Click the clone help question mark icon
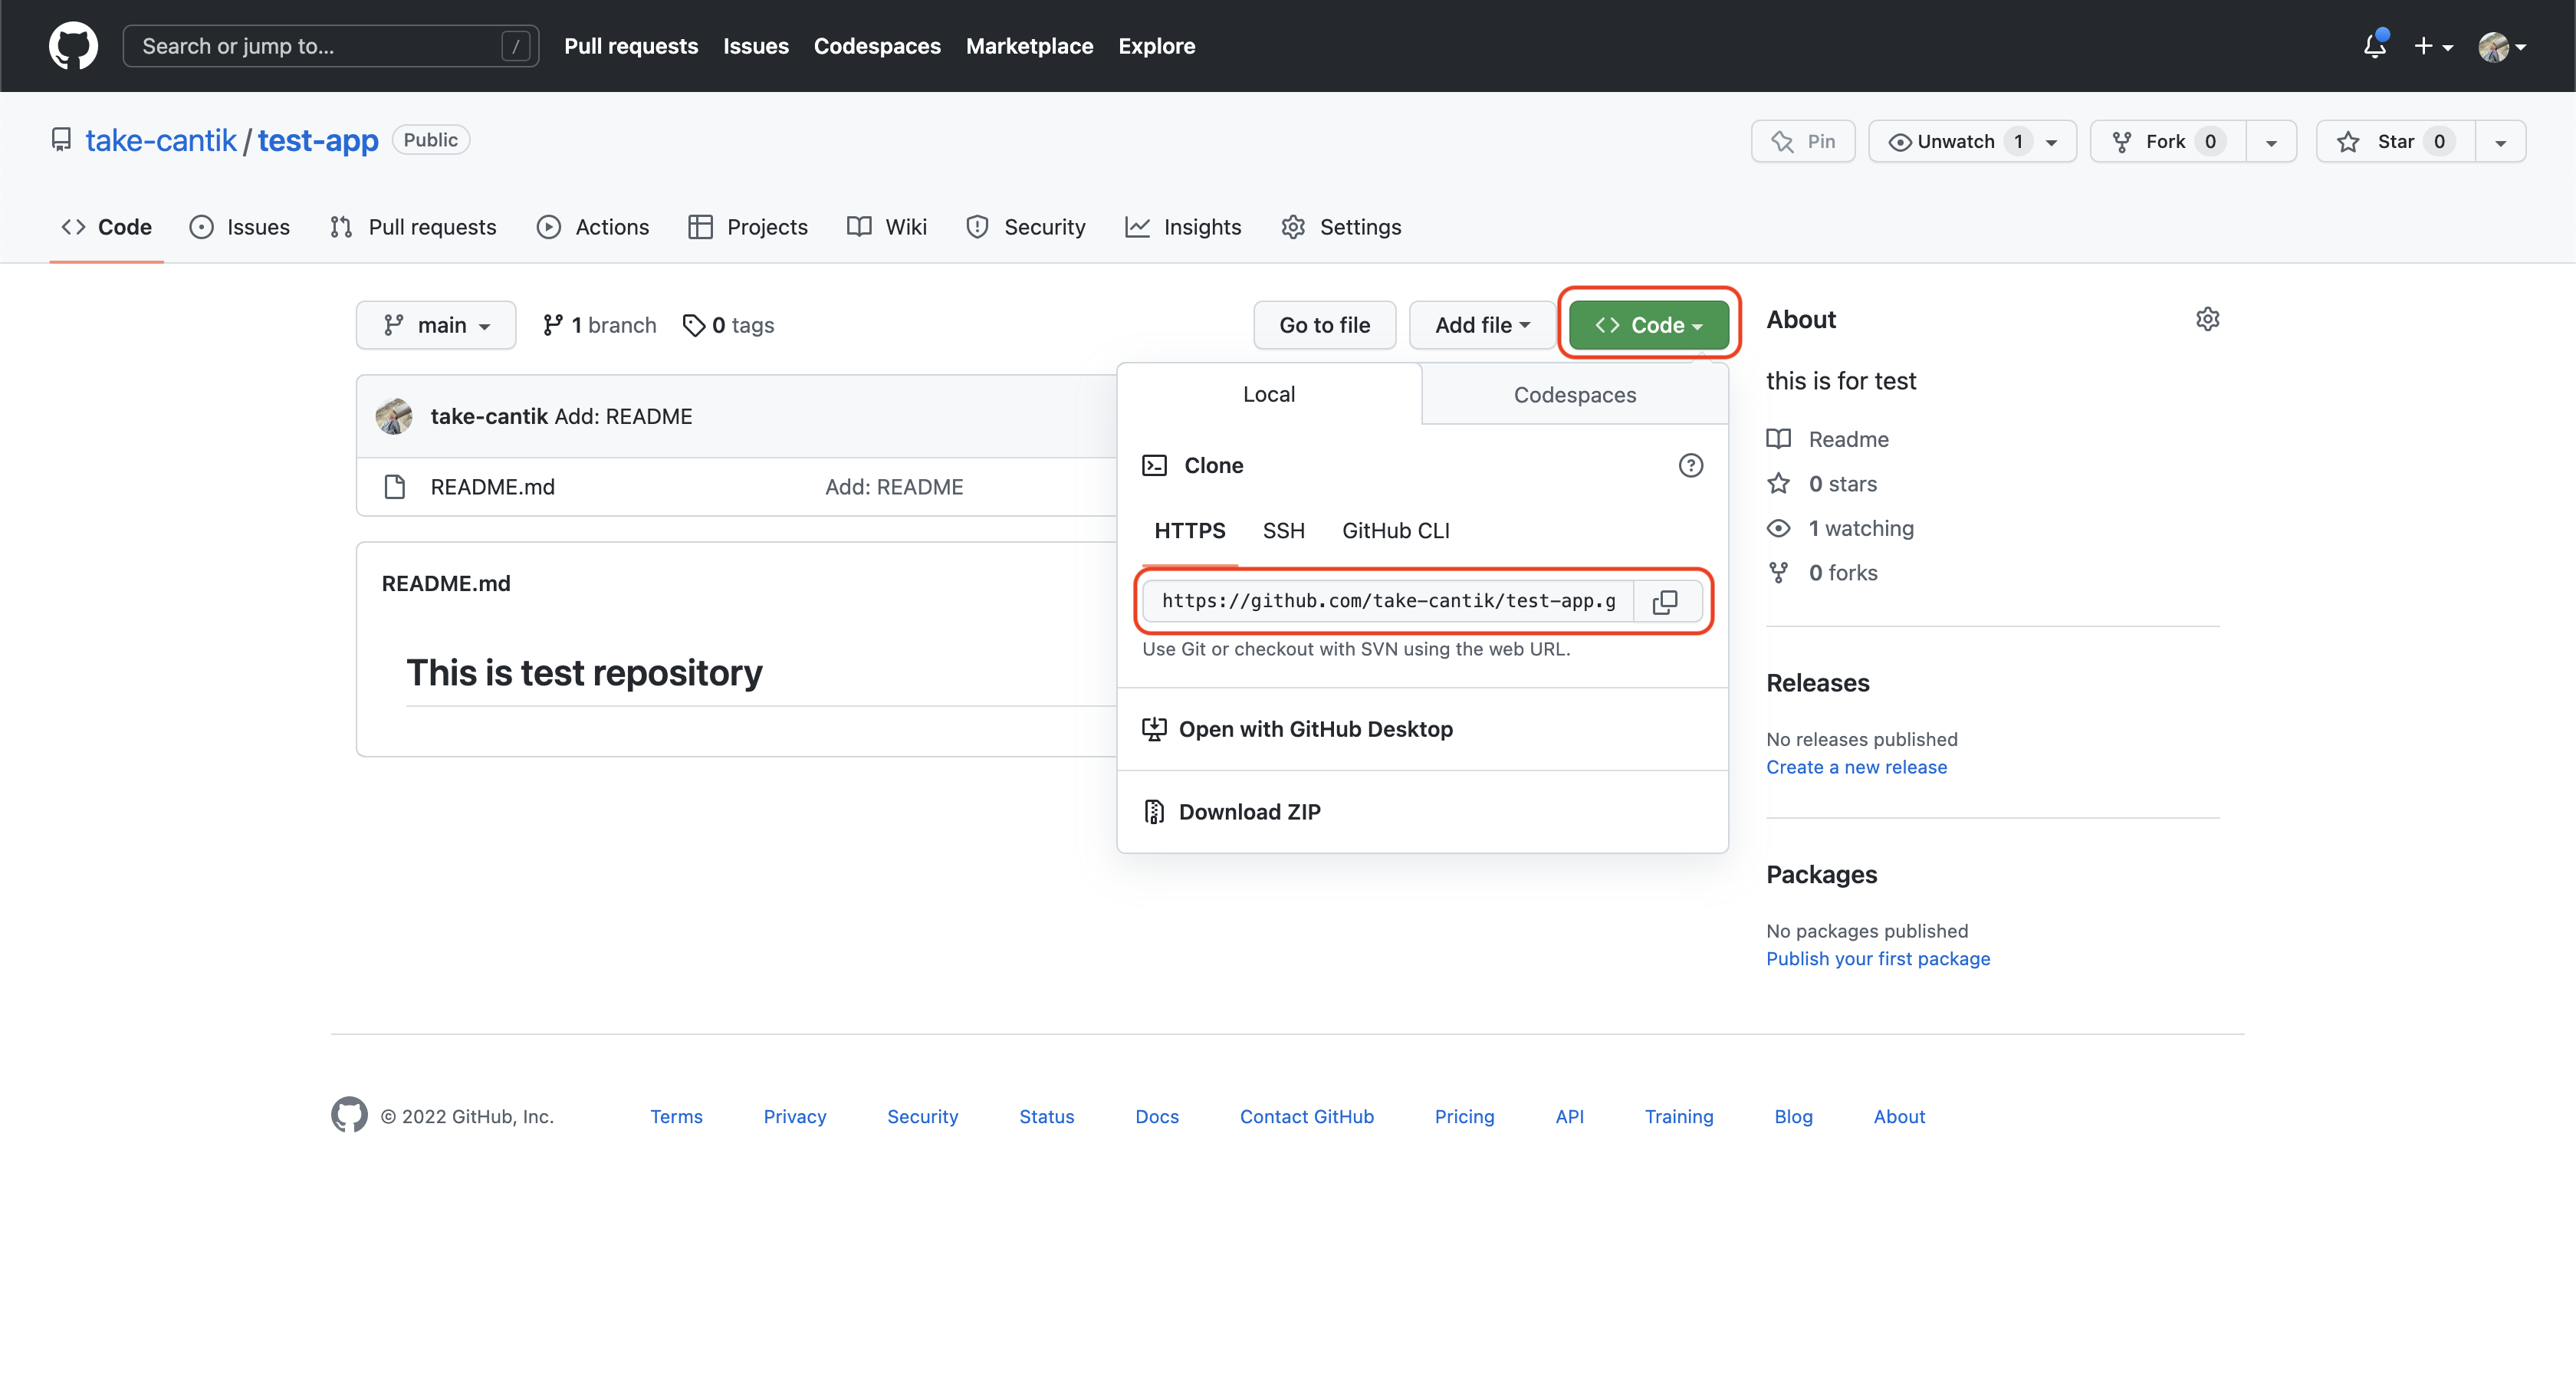Screen dimensions: 2576x1380 [1690, 465]
